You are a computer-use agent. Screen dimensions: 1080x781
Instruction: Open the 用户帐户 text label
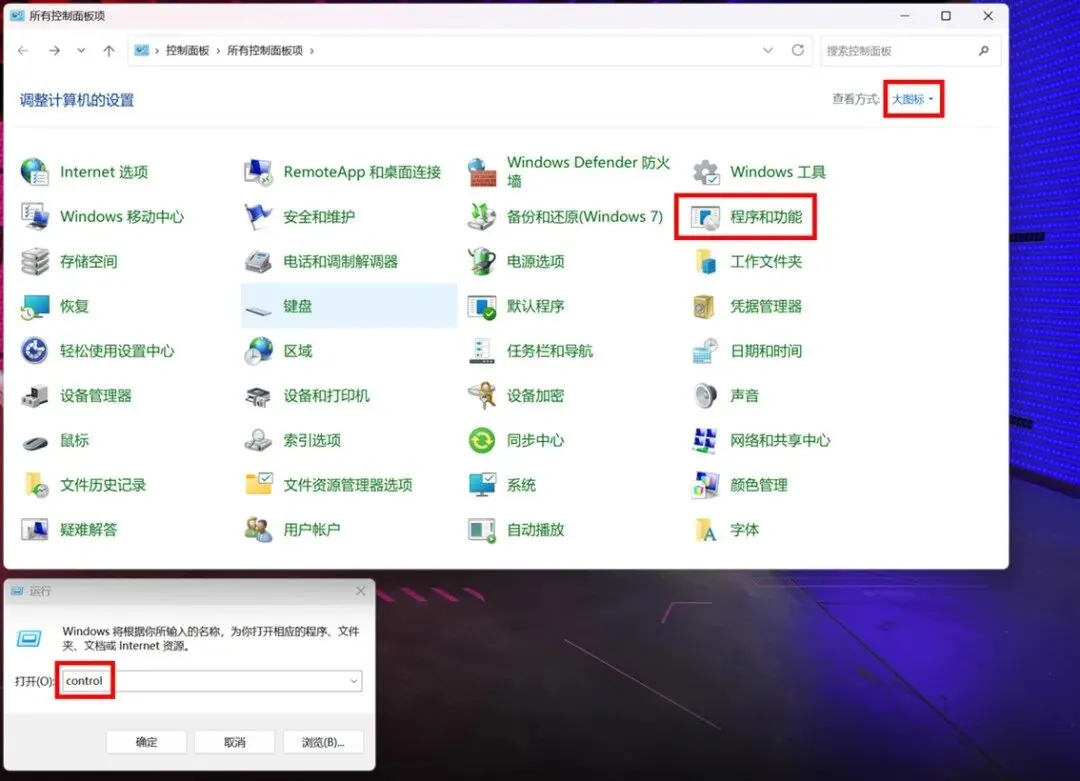pos(311,530)
